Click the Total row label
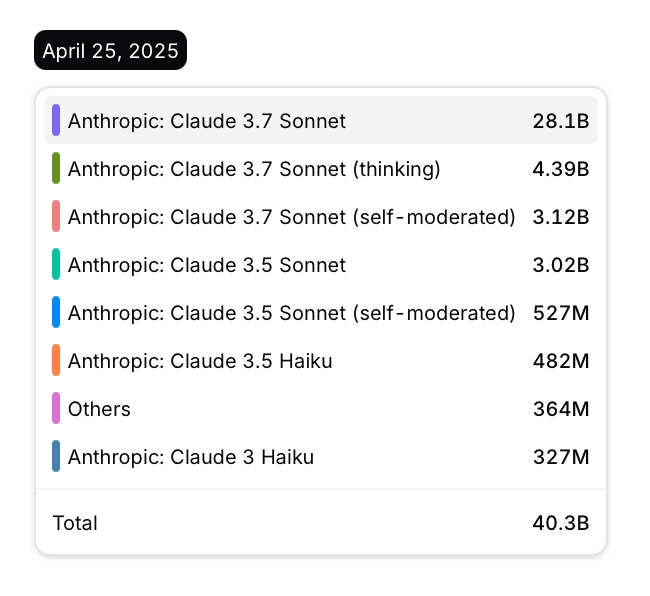The height and width of the screenshot is (596, 650). (x=75, y=523)
